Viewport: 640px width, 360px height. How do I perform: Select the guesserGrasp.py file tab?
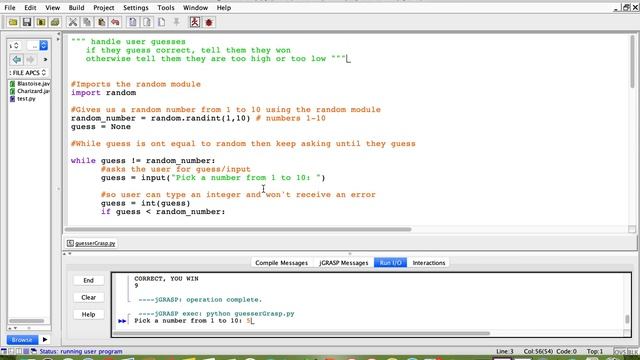[91, 243]
